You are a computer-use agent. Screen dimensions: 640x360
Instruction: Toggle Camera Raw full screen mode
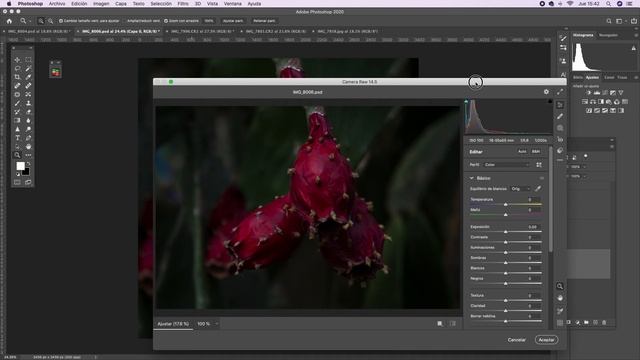[x=560, y=92]
